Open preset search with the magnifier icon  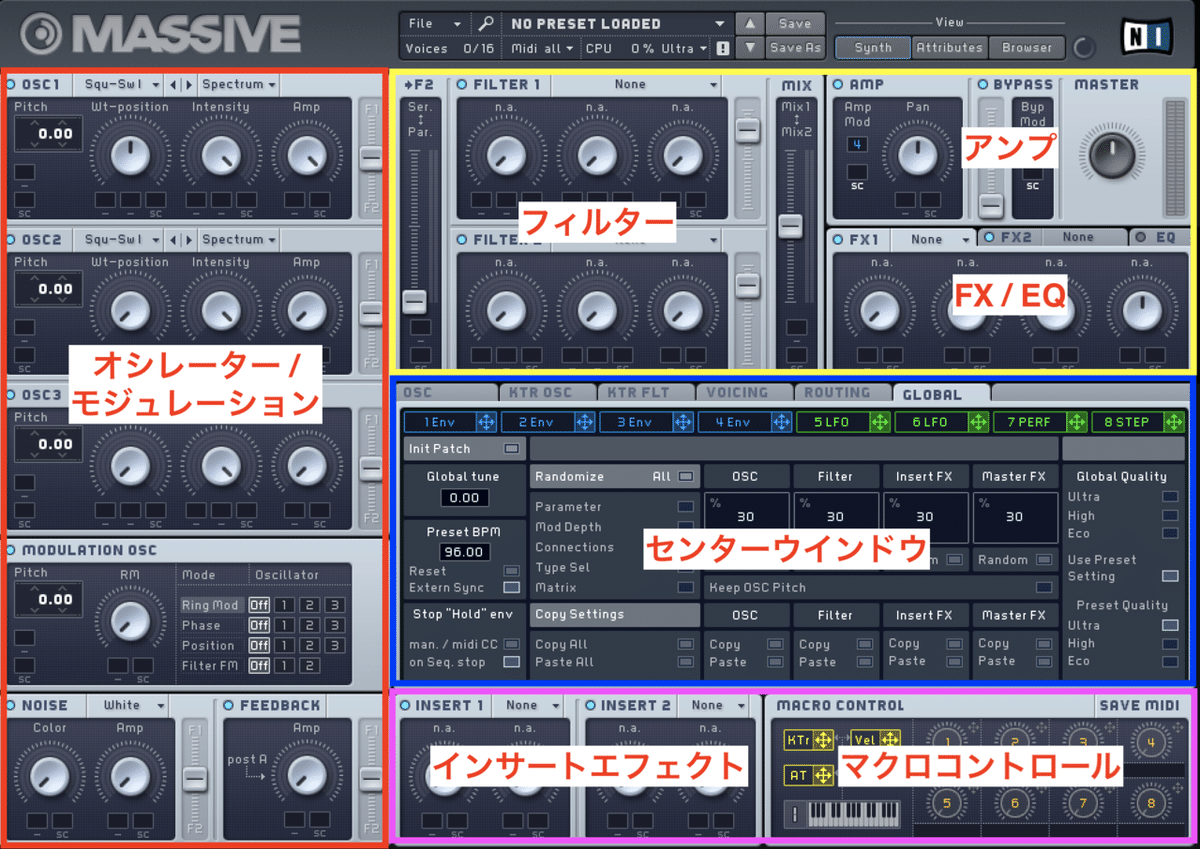(486, 23)
